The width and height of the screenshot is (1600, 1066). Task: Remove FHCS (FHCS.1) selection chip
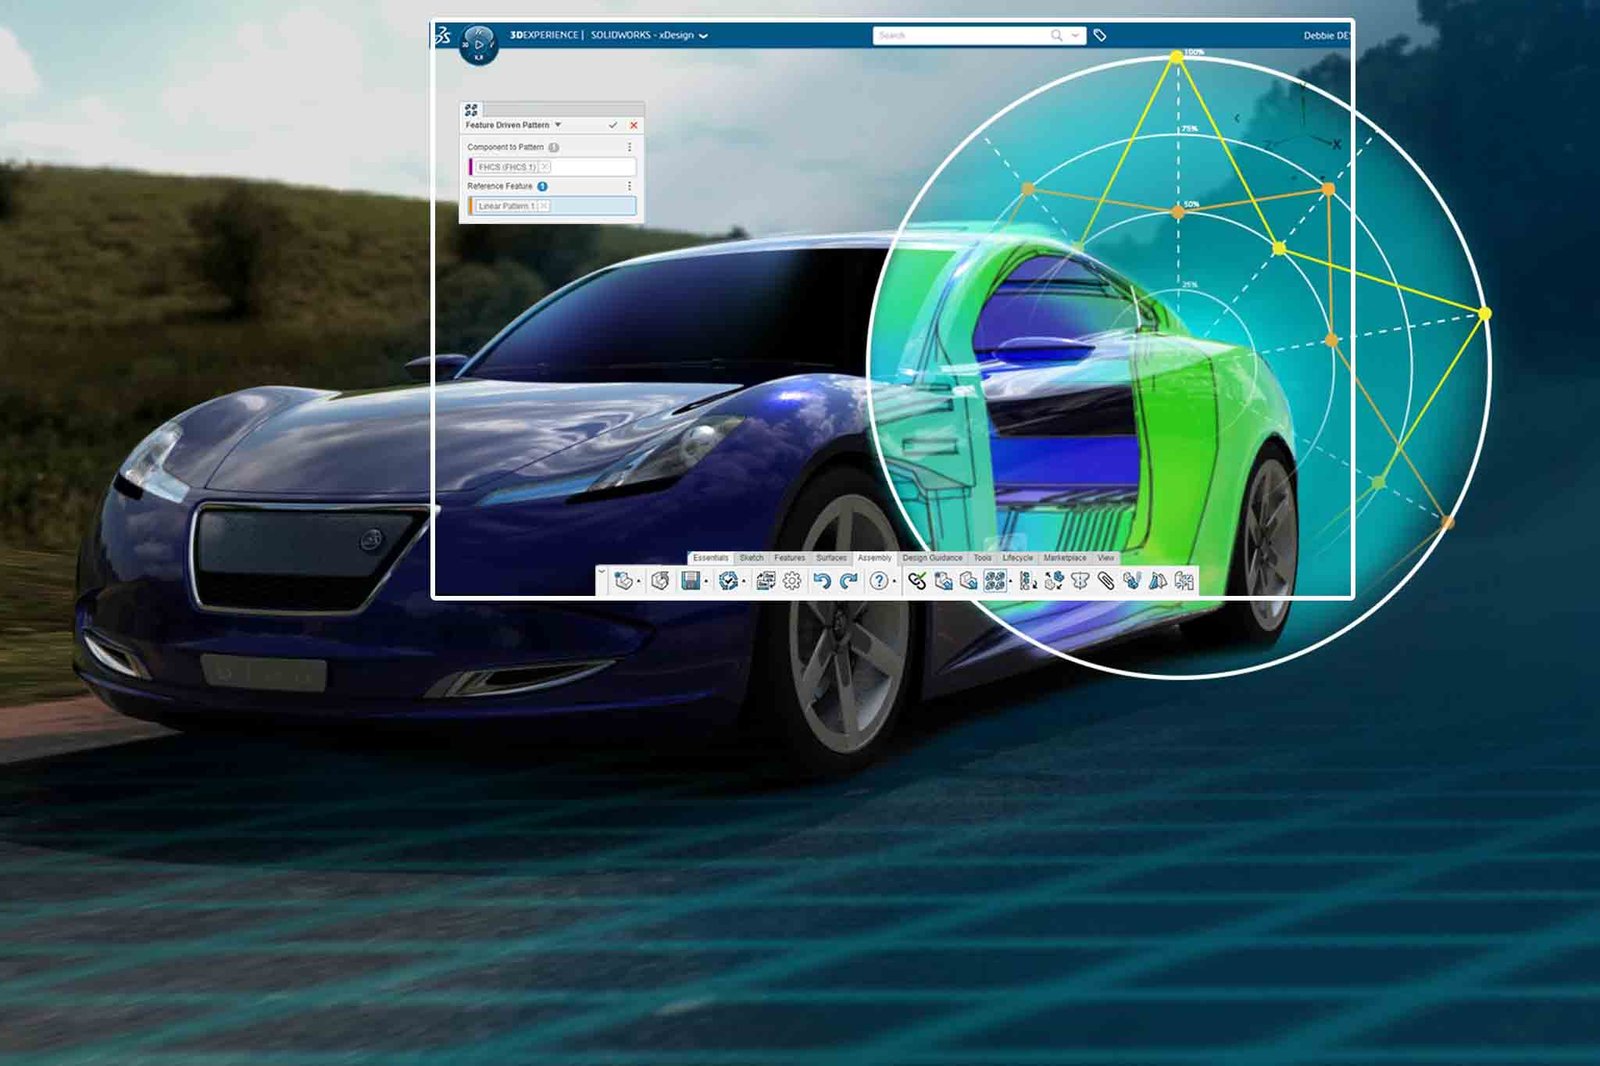tap(545, 167)
